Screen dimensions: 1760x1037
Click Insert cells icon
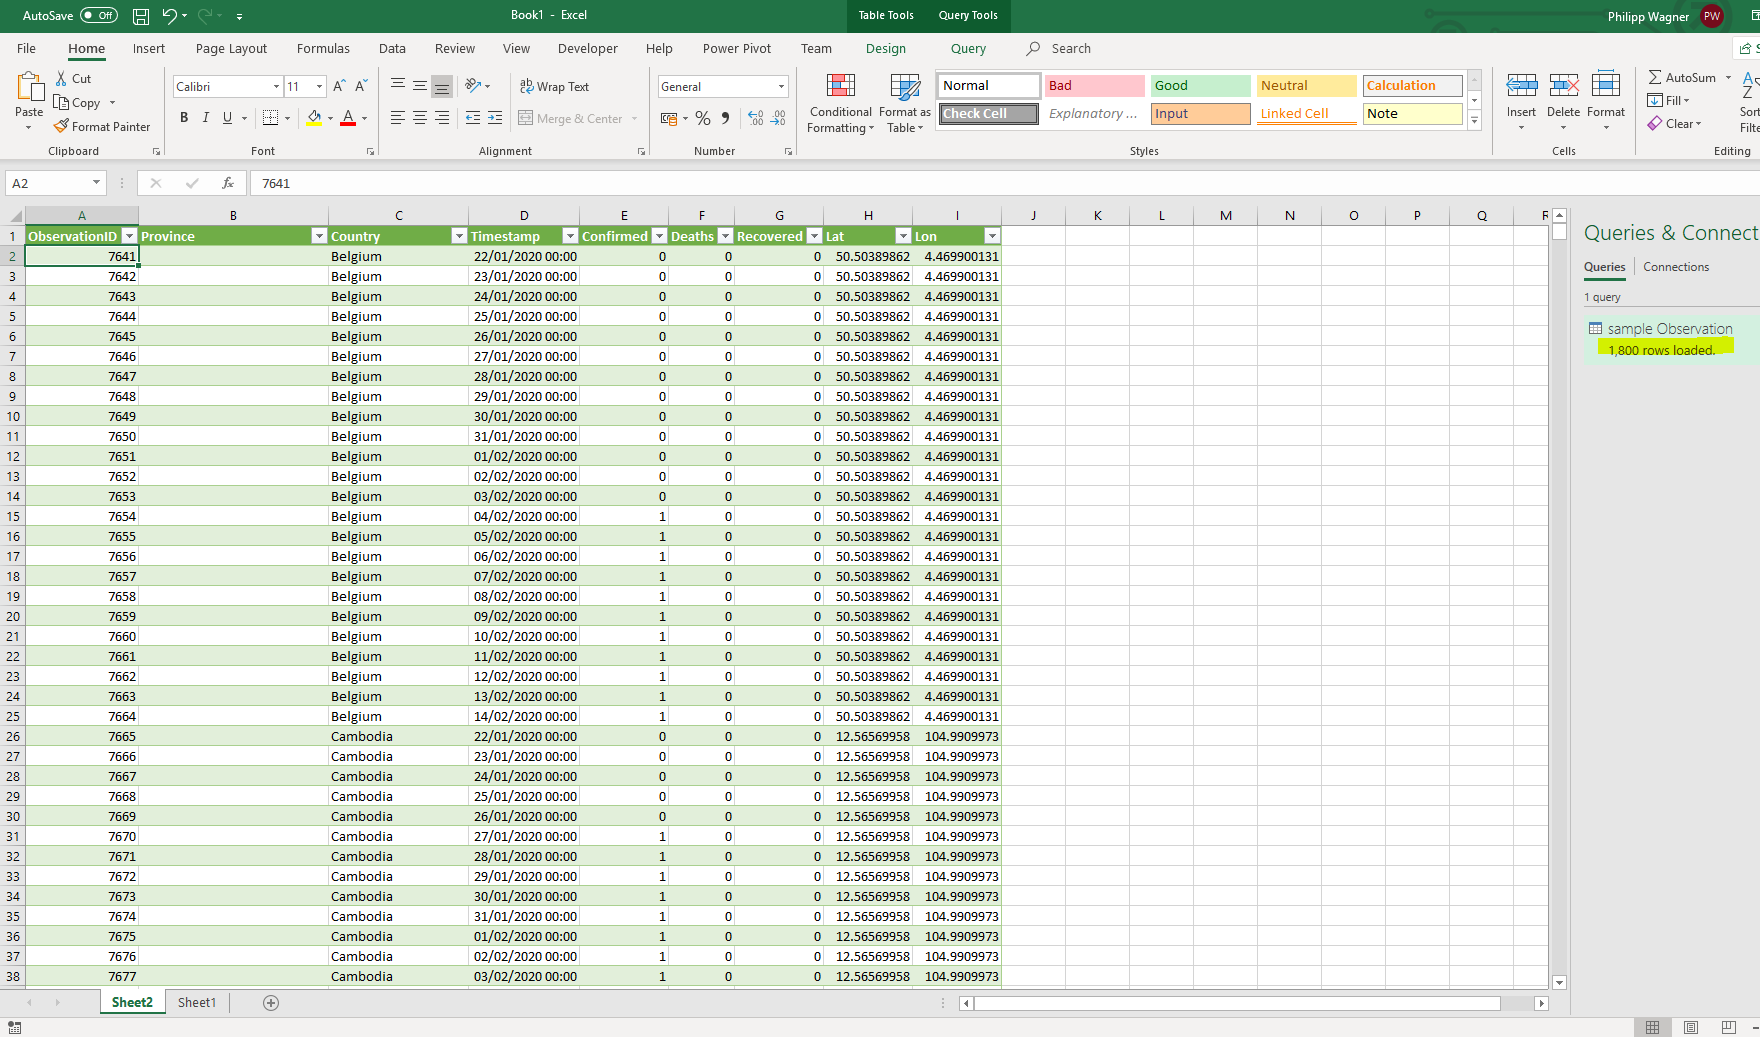pos(1522,87)
